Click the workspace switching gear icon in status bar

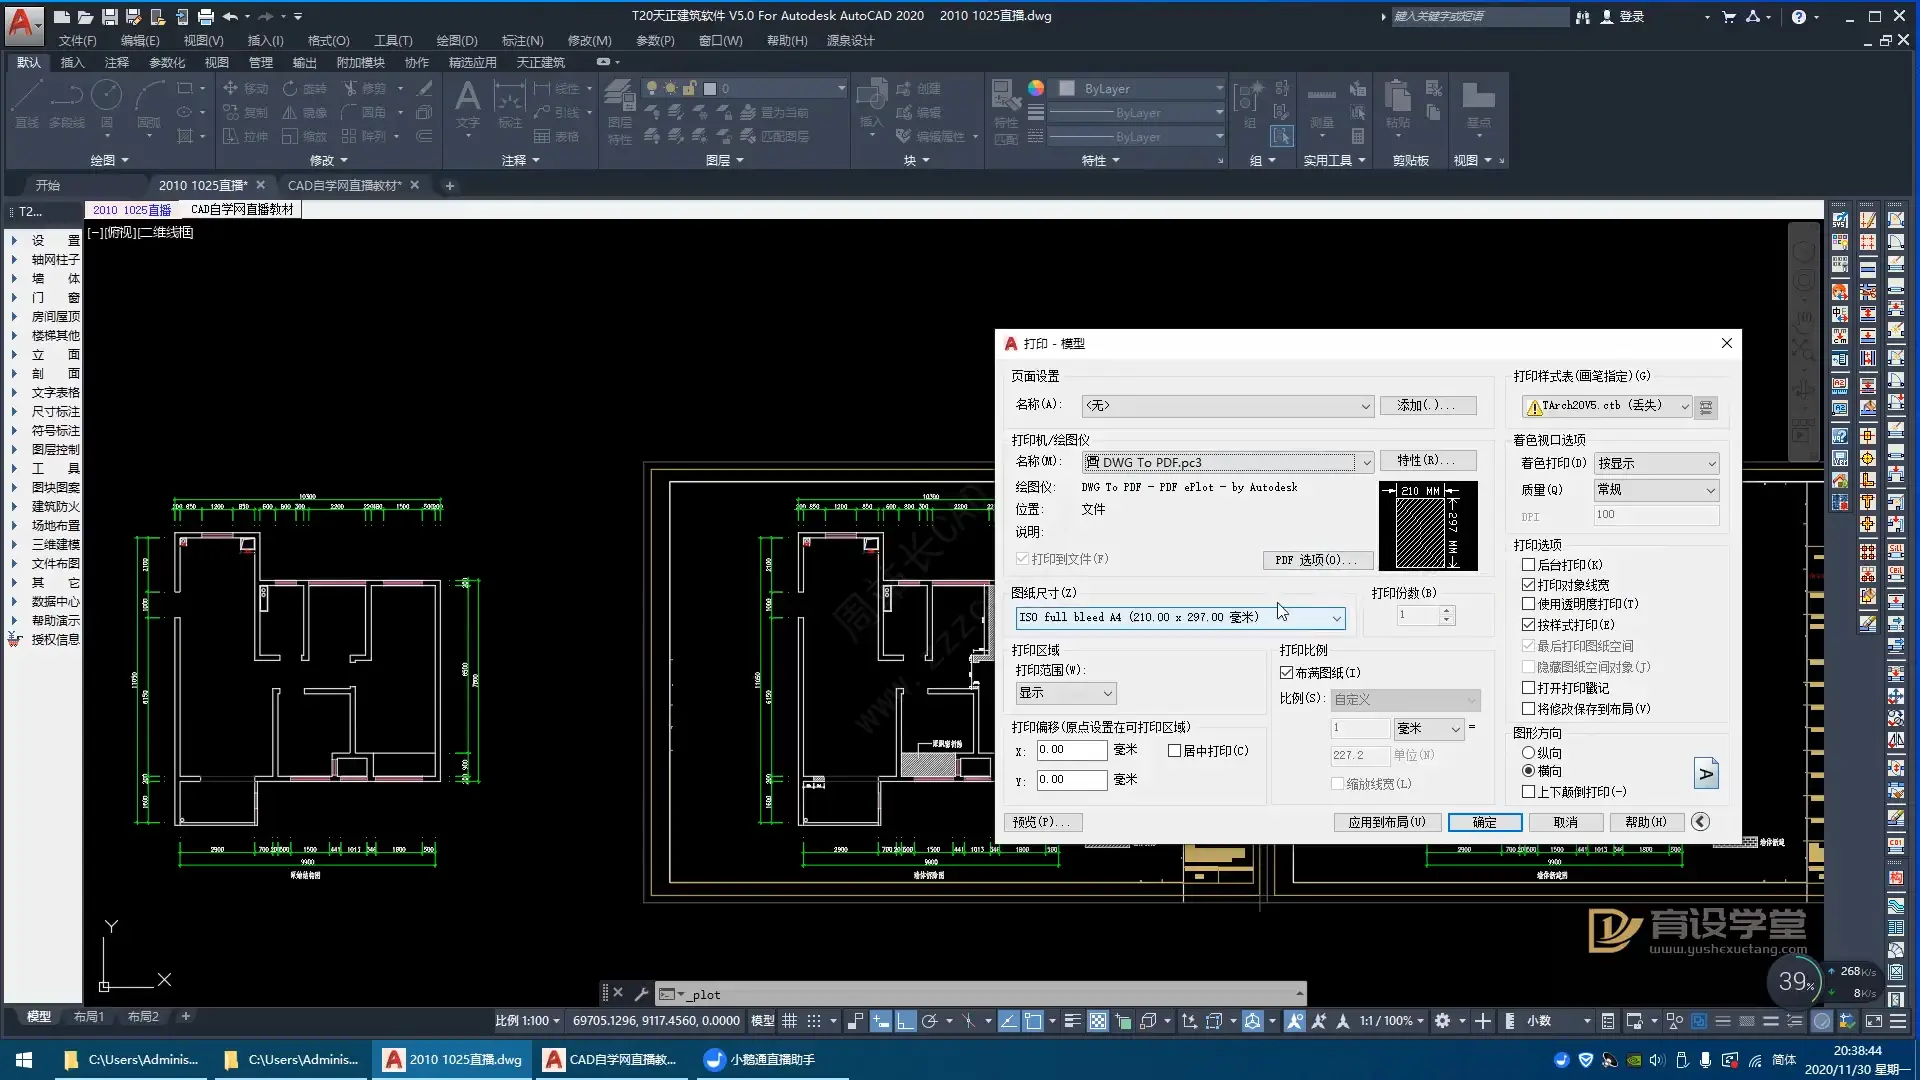(1442, 1021)
